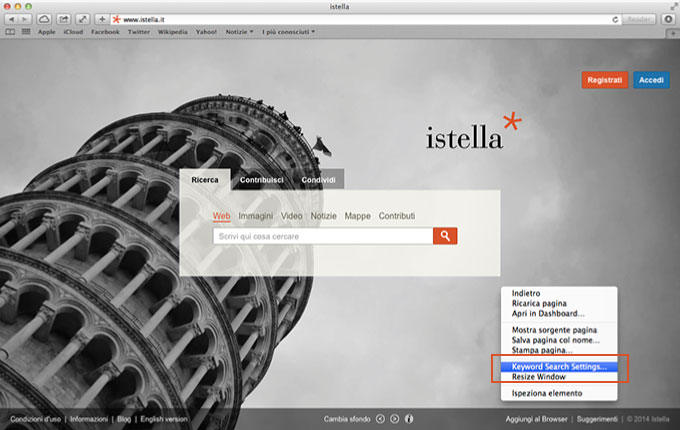
Task: Go back with Safari's back arrow
Action: pyautogui.click(x=12, y=19)
